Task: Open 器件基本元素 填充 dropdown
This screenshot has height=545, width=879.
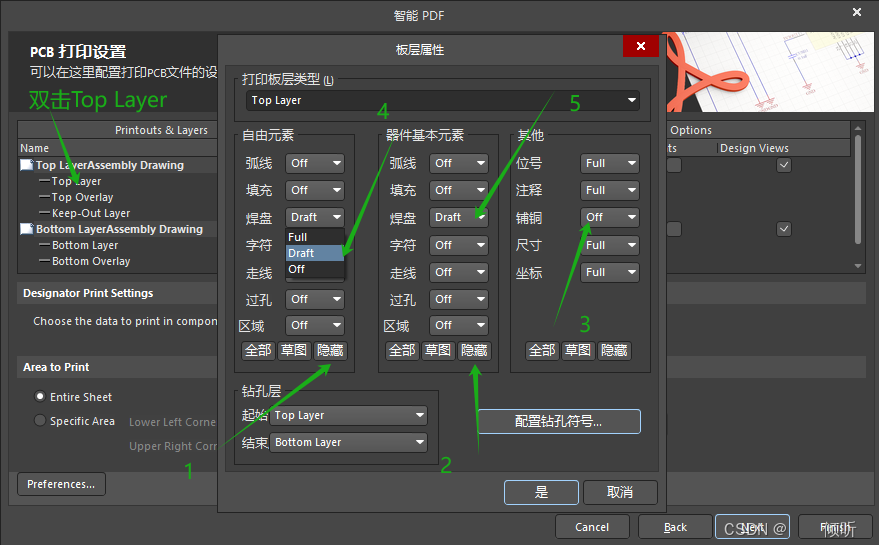Action: click(459, 190)
